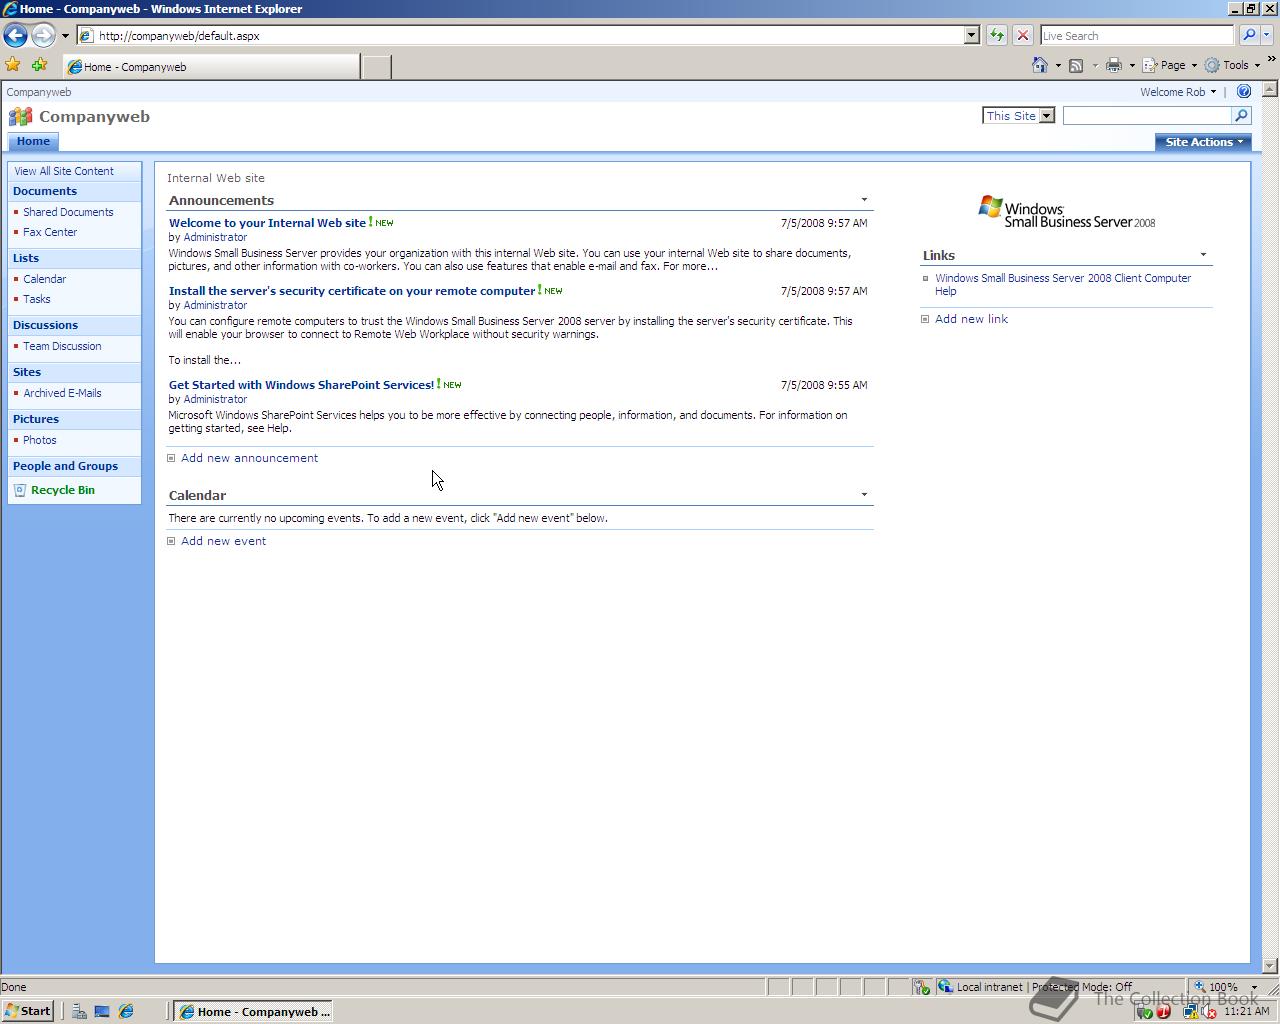This screenshot has width=1280, height=1024.
Task: Open the Install security certificate announcement
Action: (x=352, y=291)
